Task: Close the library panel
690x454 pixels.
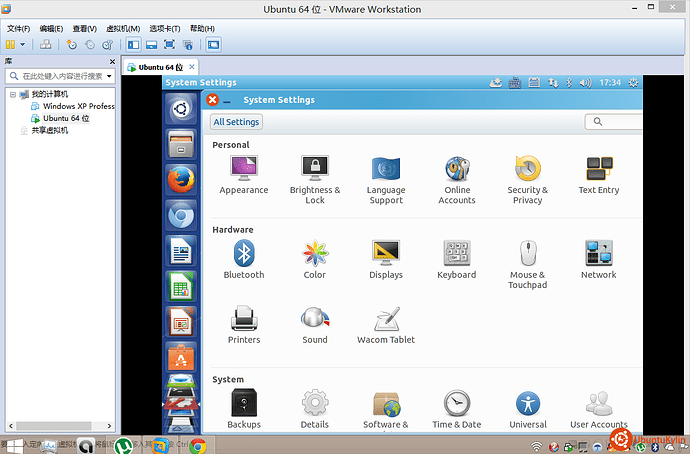Action: coord(112,62)
